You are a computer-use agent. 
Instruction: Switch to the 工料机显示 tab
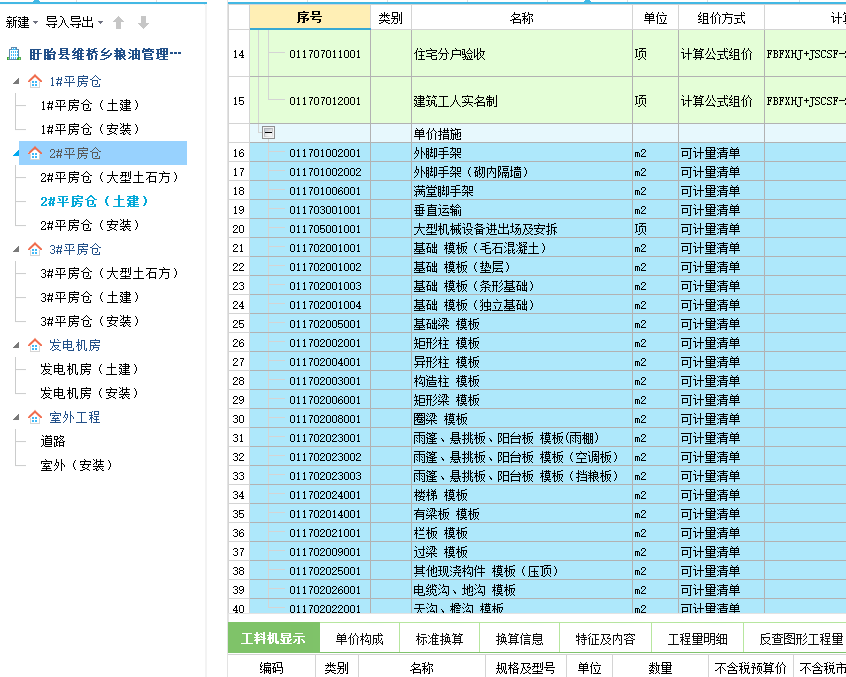pos(274,639)
